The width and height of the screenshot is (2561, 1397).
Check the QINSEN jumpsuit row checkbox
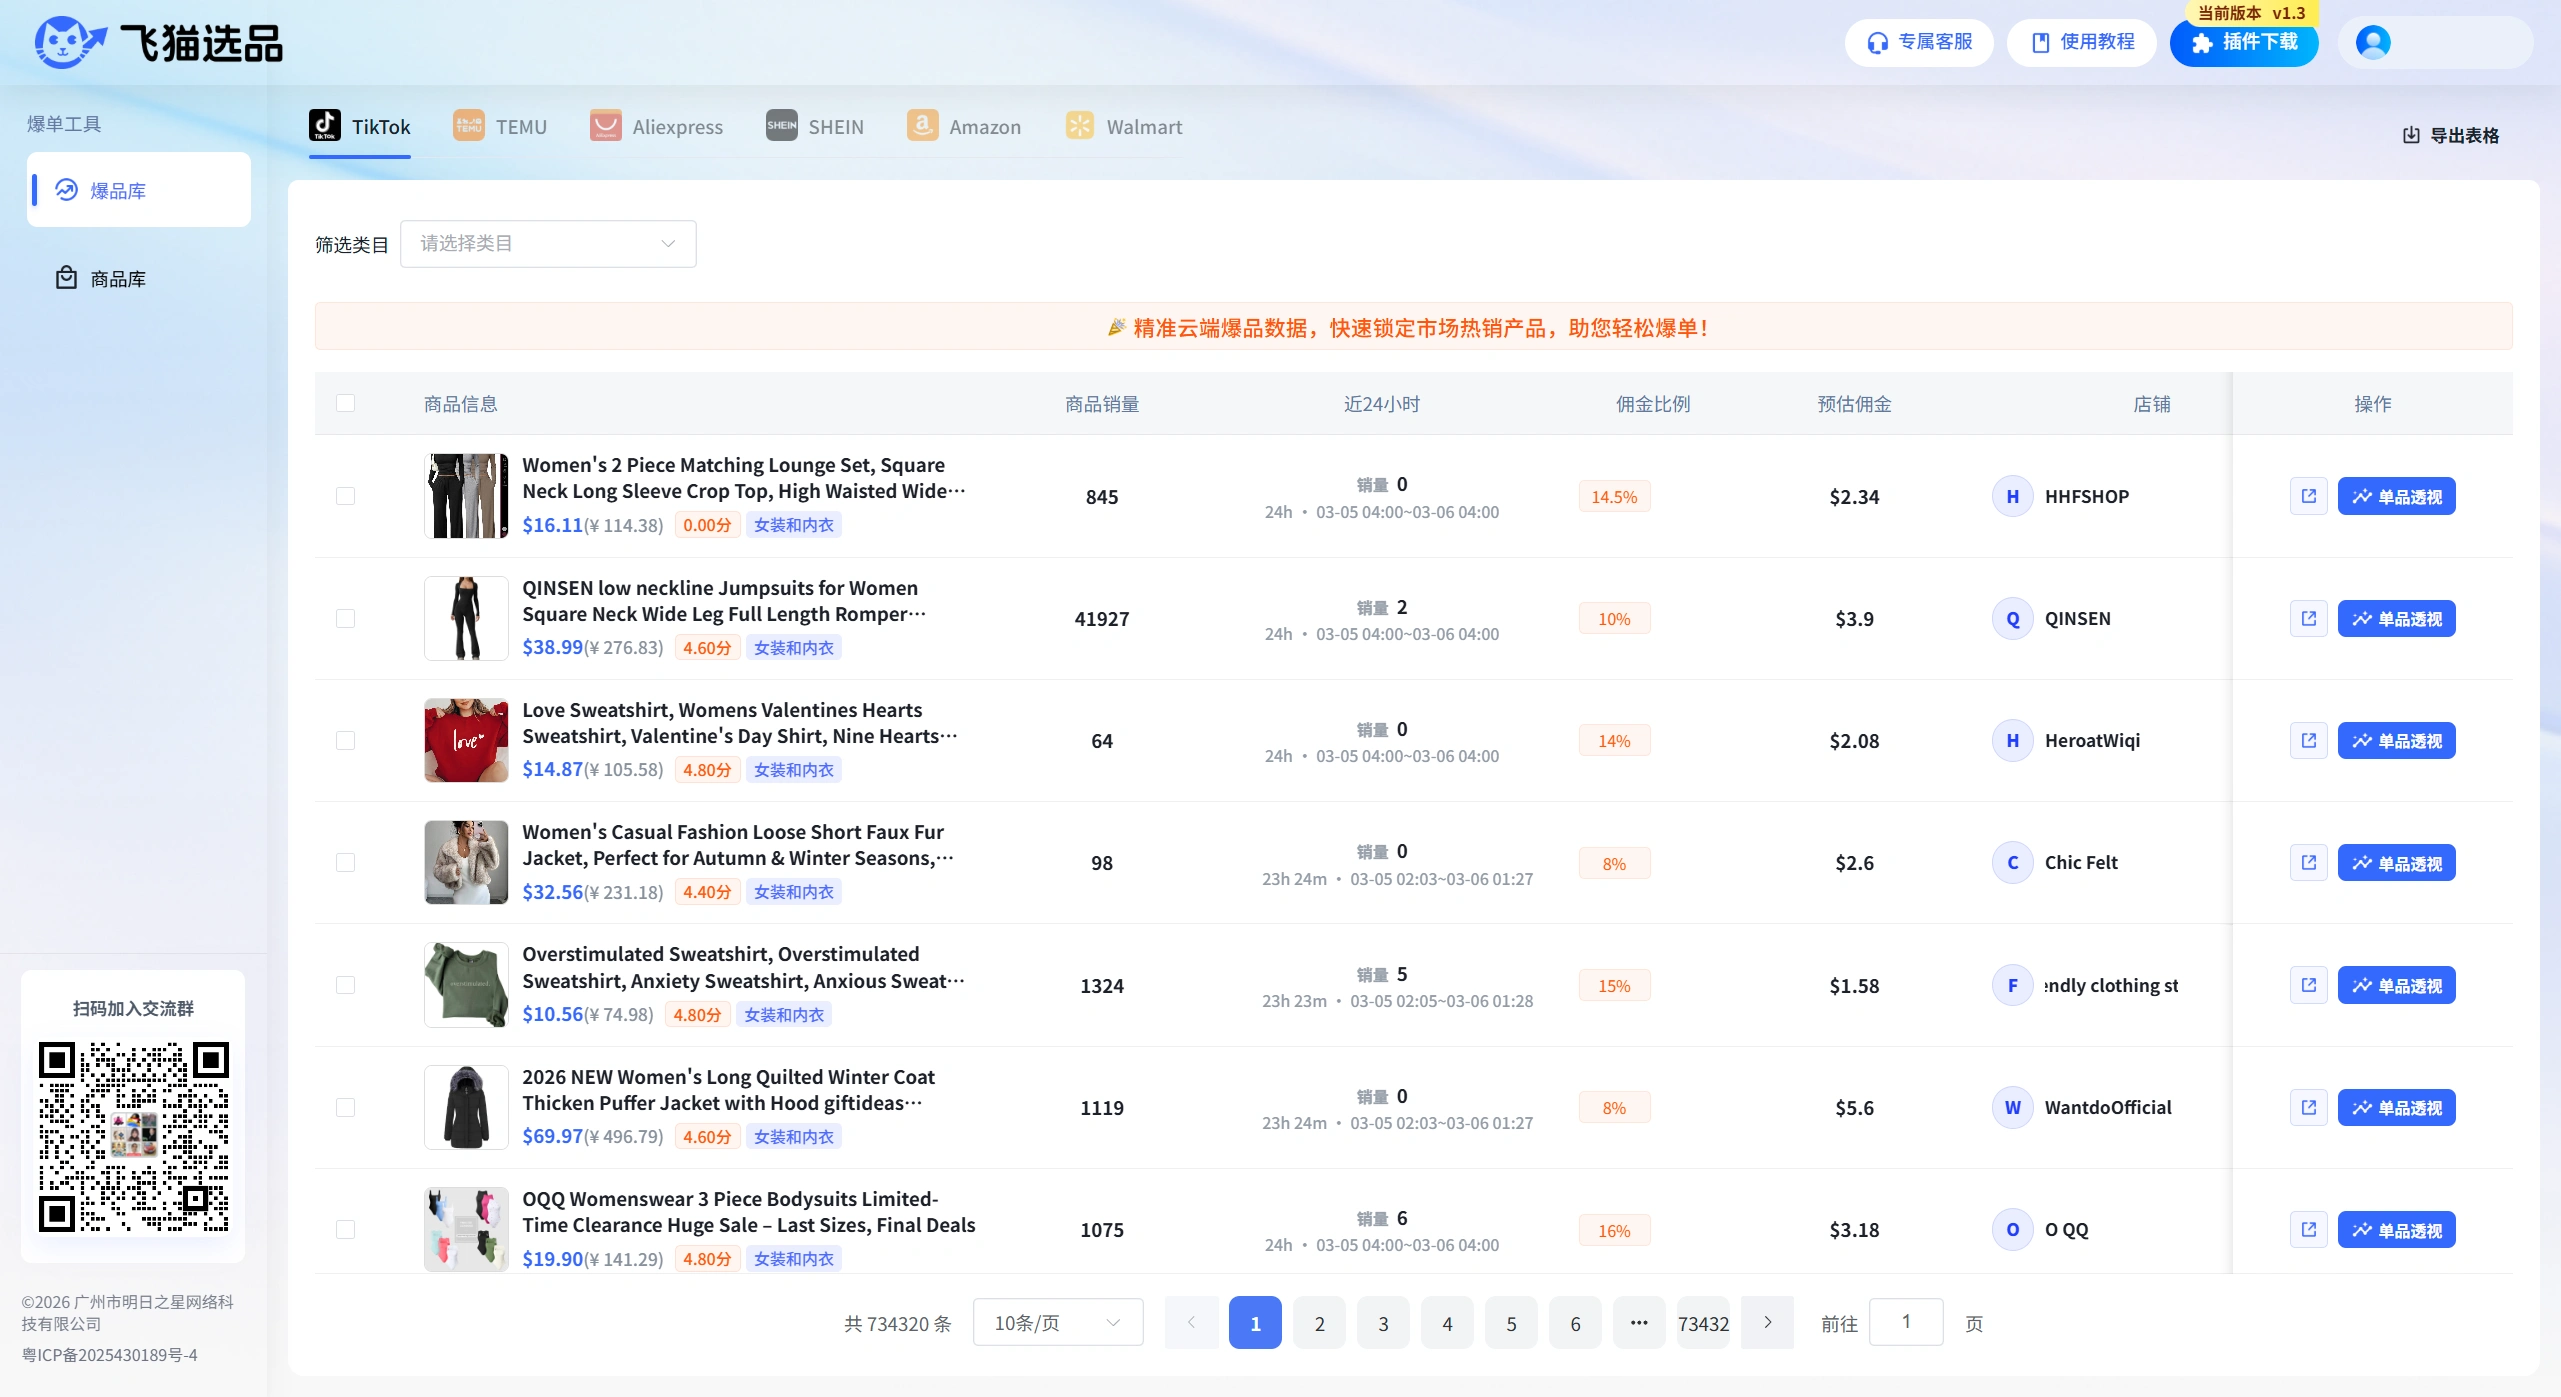tap(345, 619)
